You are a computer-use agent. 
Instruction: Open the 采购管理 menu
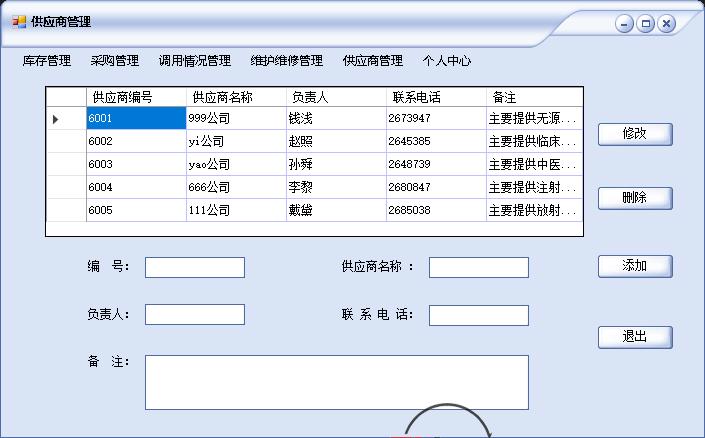(x=115, y=61)
